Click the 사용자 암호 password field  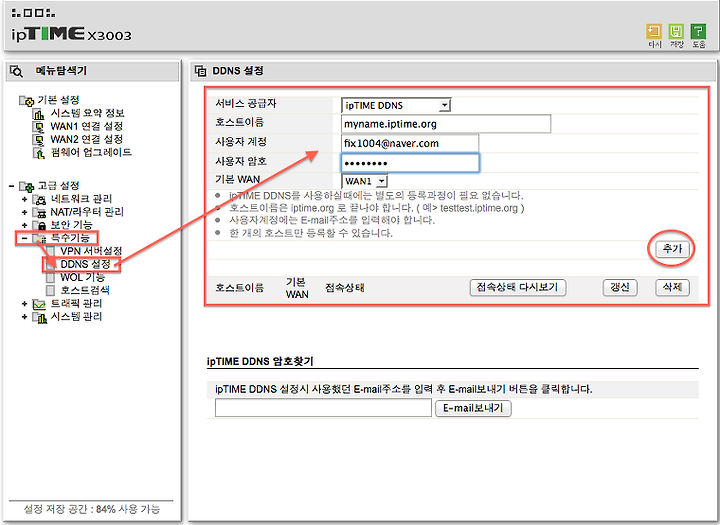point(410,163)
